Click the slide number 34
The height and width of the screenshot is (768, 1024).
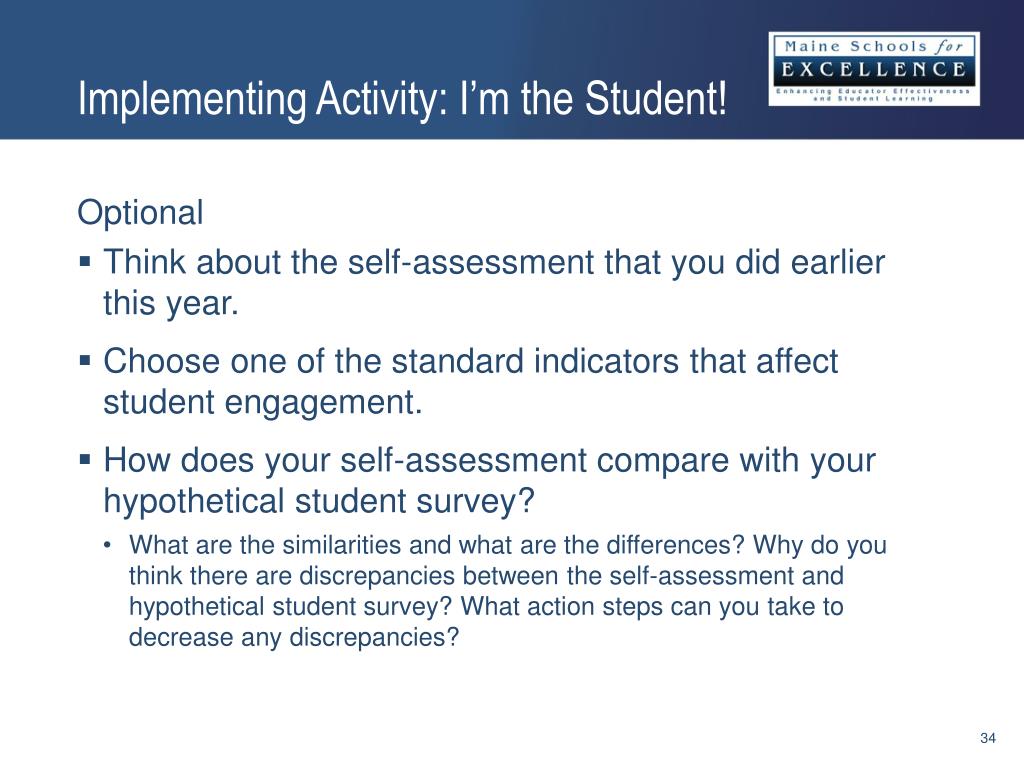coord(988,738)
